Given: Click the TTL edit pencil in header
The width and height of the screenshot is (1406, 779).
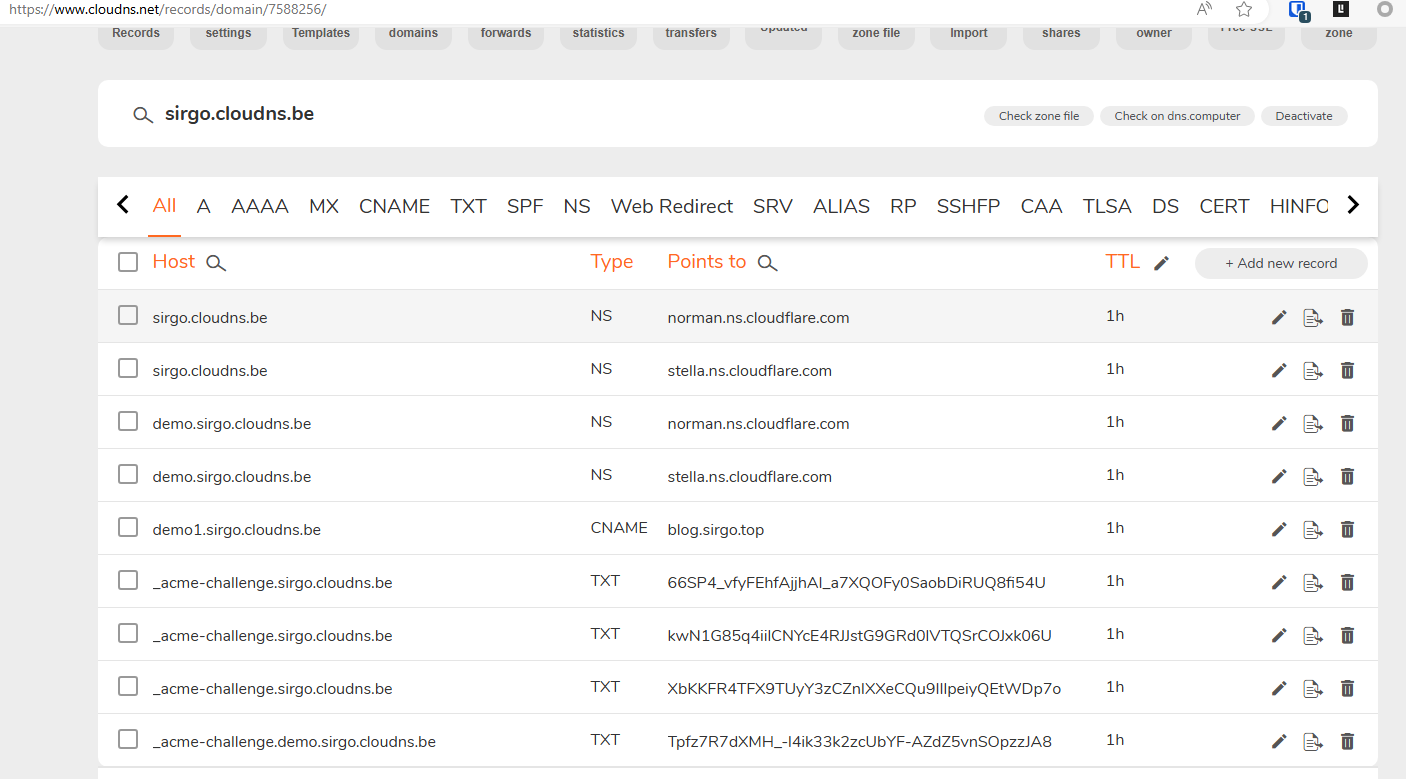Looking at the screenshot, I should [x=1161, y=263].
